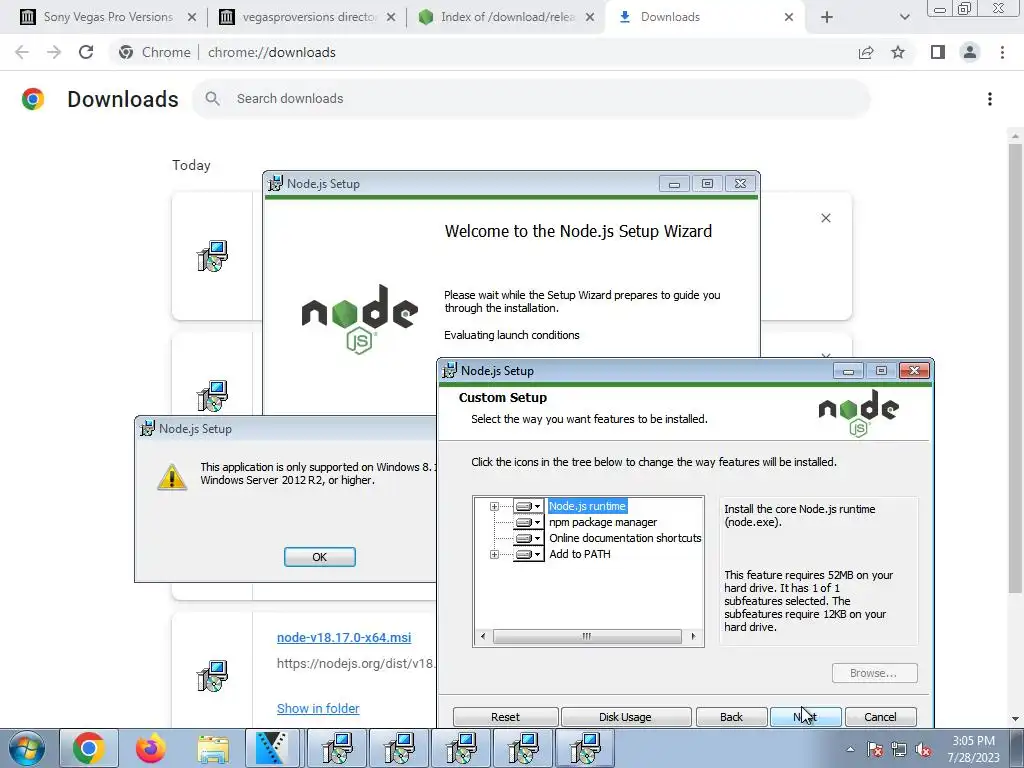
Task: Click the Action Center flag tray icon
Action: (x=875, y=749)
